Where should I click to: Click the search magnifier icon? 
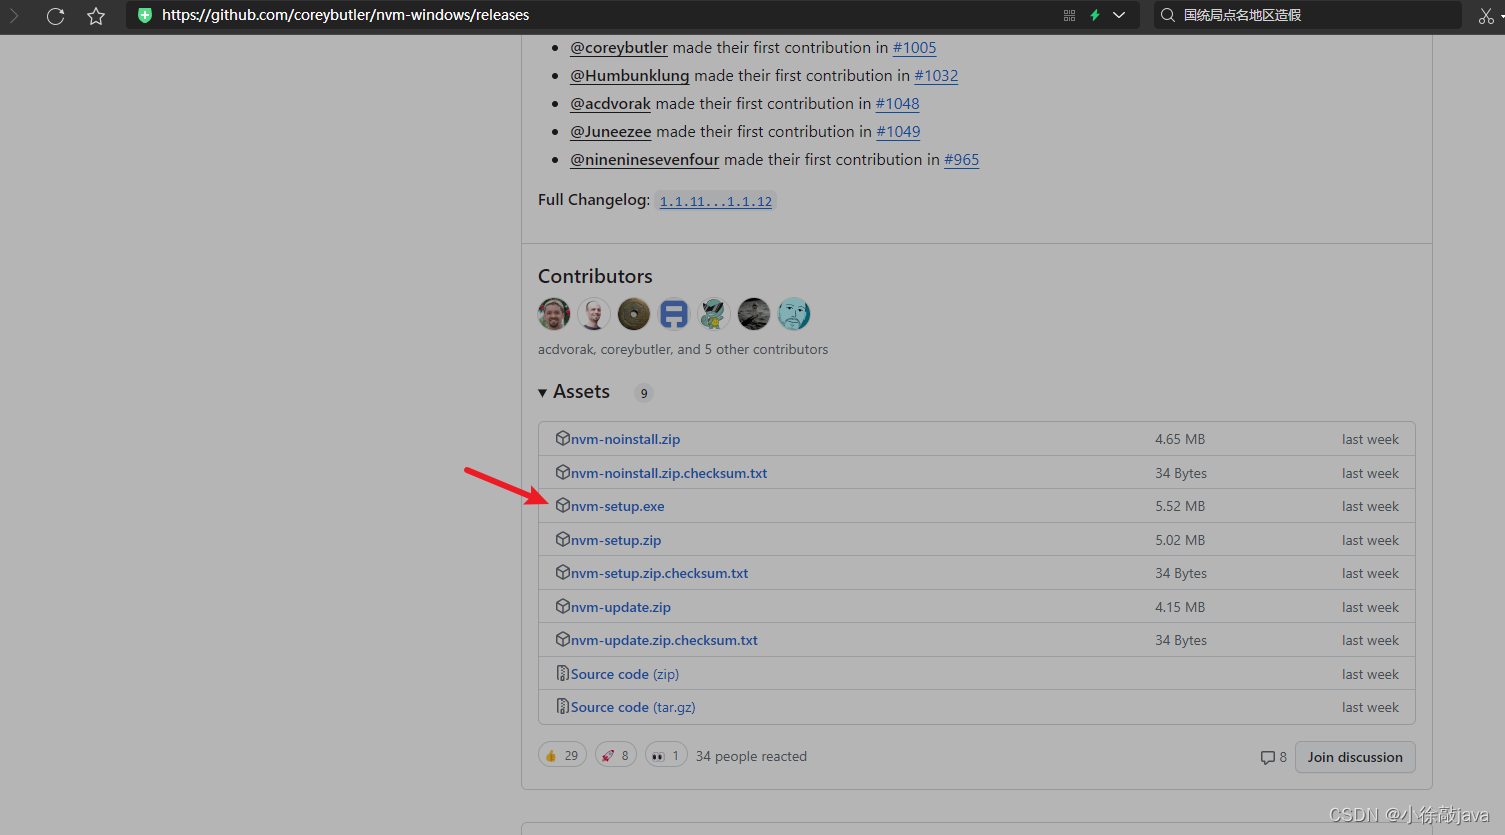tap(1167, 15)
